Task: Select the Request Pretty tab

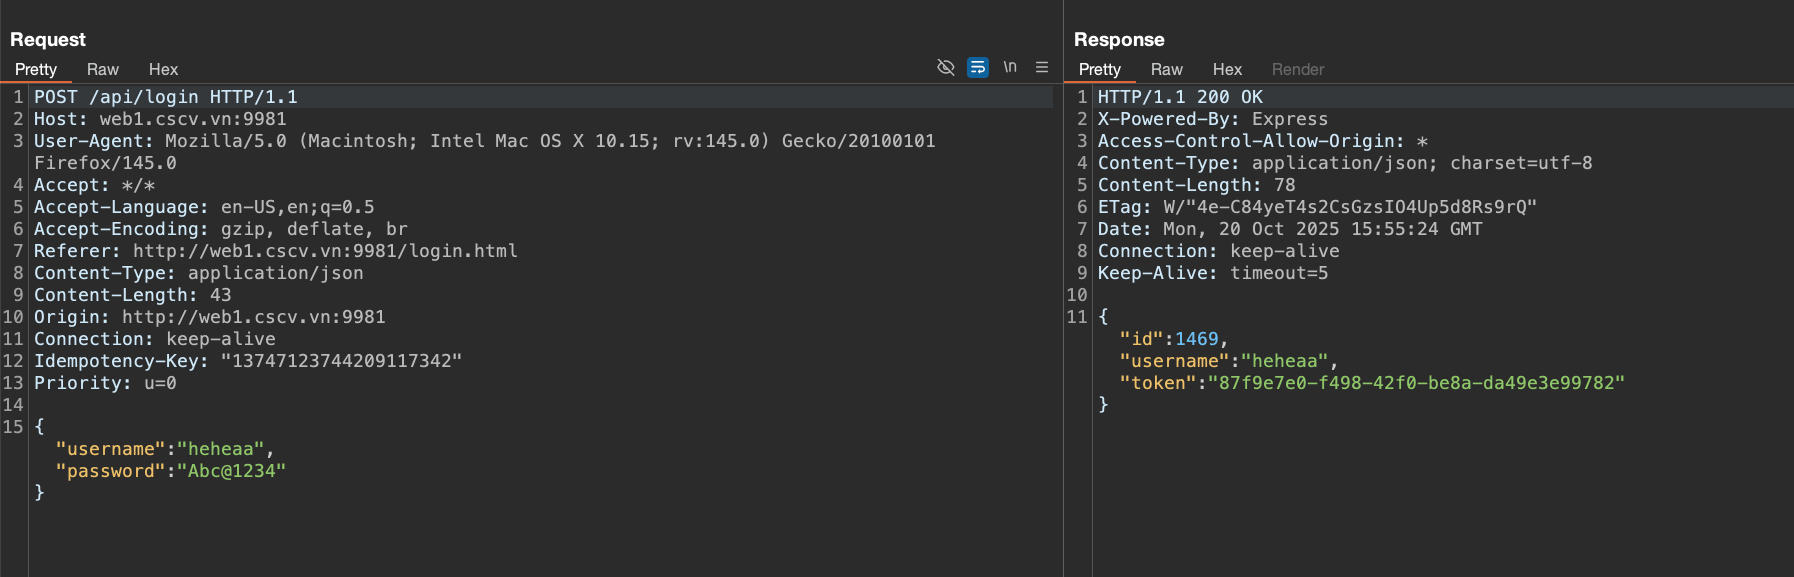Action: [36, 69]
